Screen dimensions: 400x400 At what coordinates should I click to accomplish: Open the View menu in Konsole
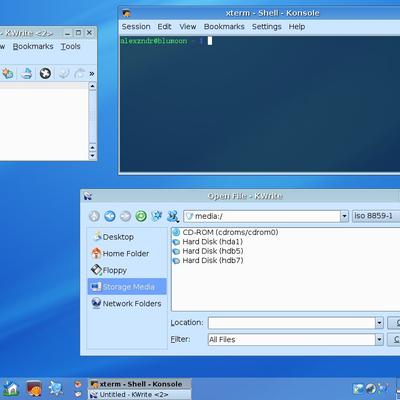tap(188, 27)
